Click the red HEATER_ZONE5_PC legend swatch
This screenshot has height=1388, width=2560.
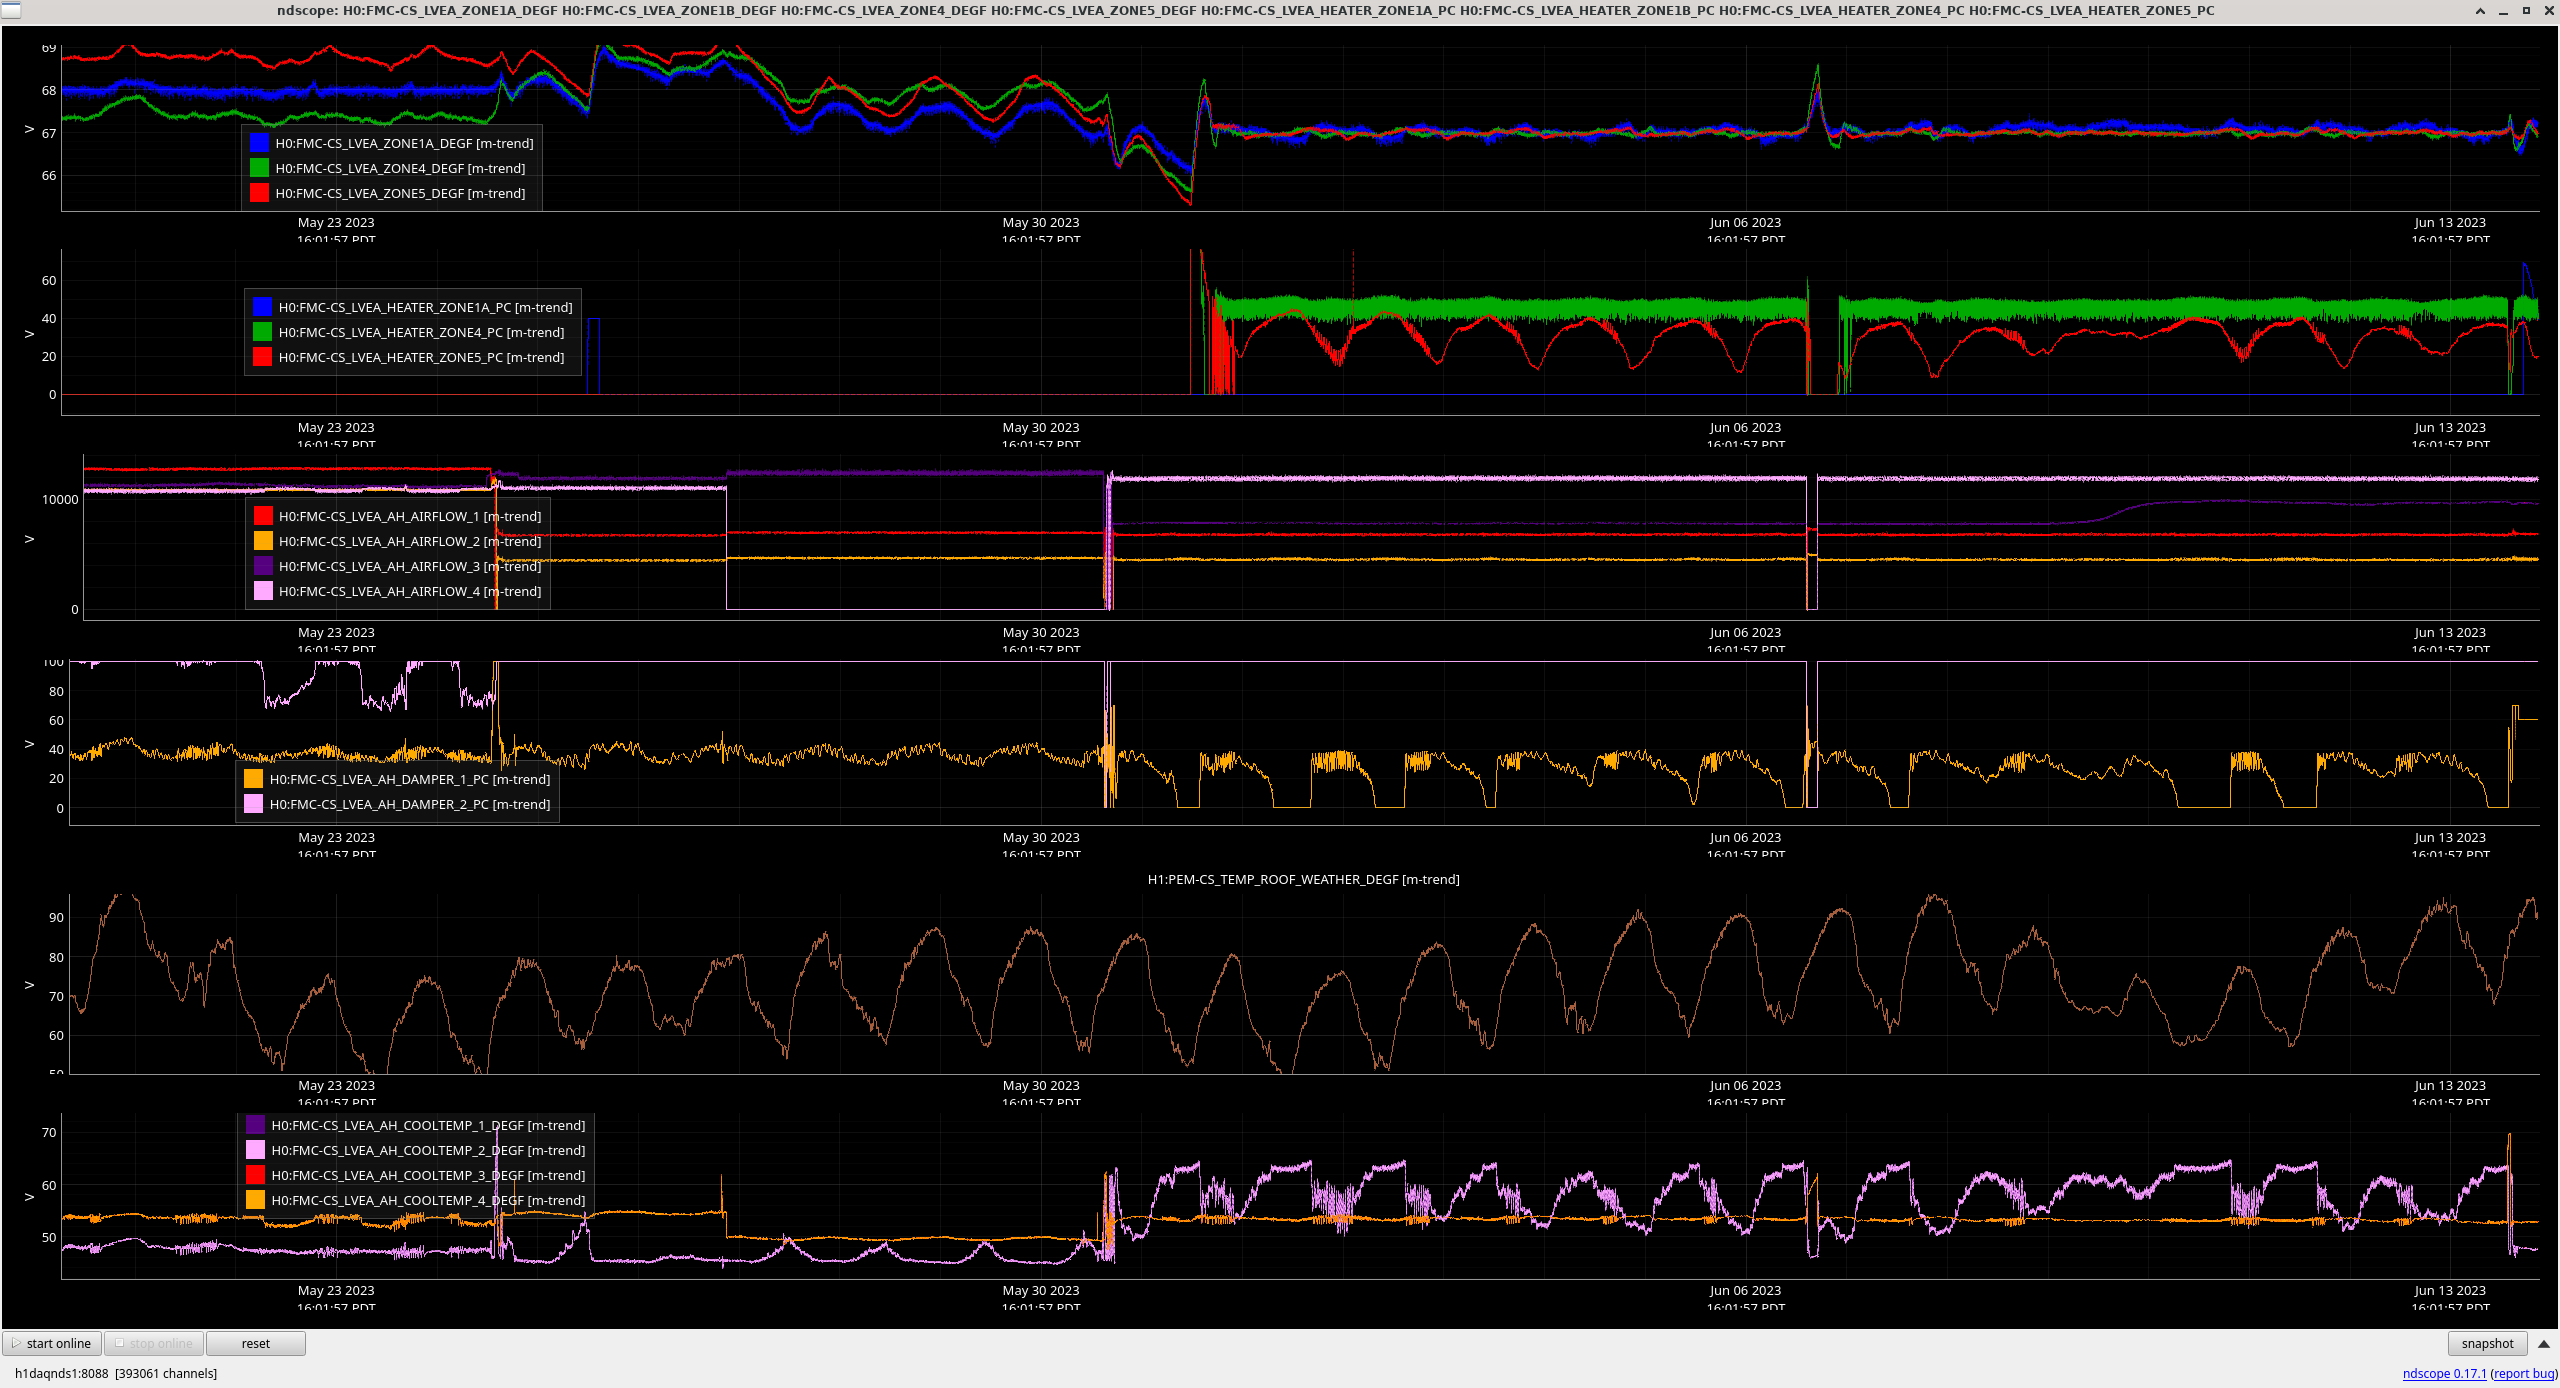(262, 357)
